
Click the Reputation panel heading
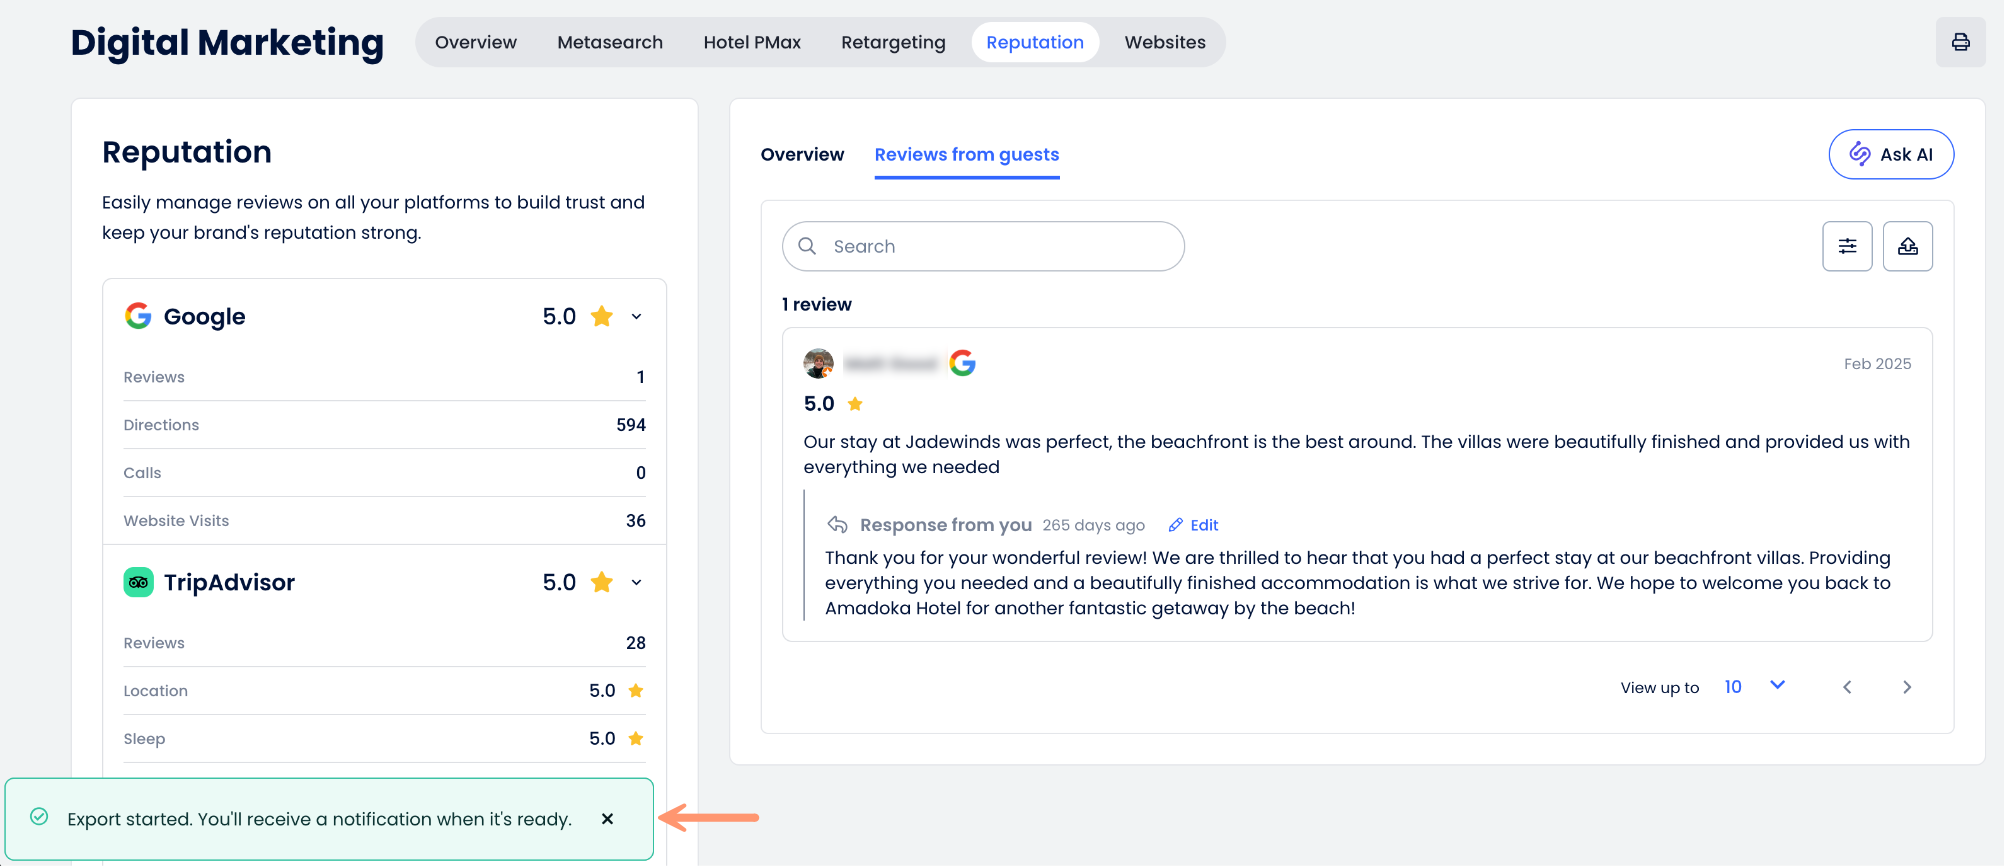coord(187,152)
